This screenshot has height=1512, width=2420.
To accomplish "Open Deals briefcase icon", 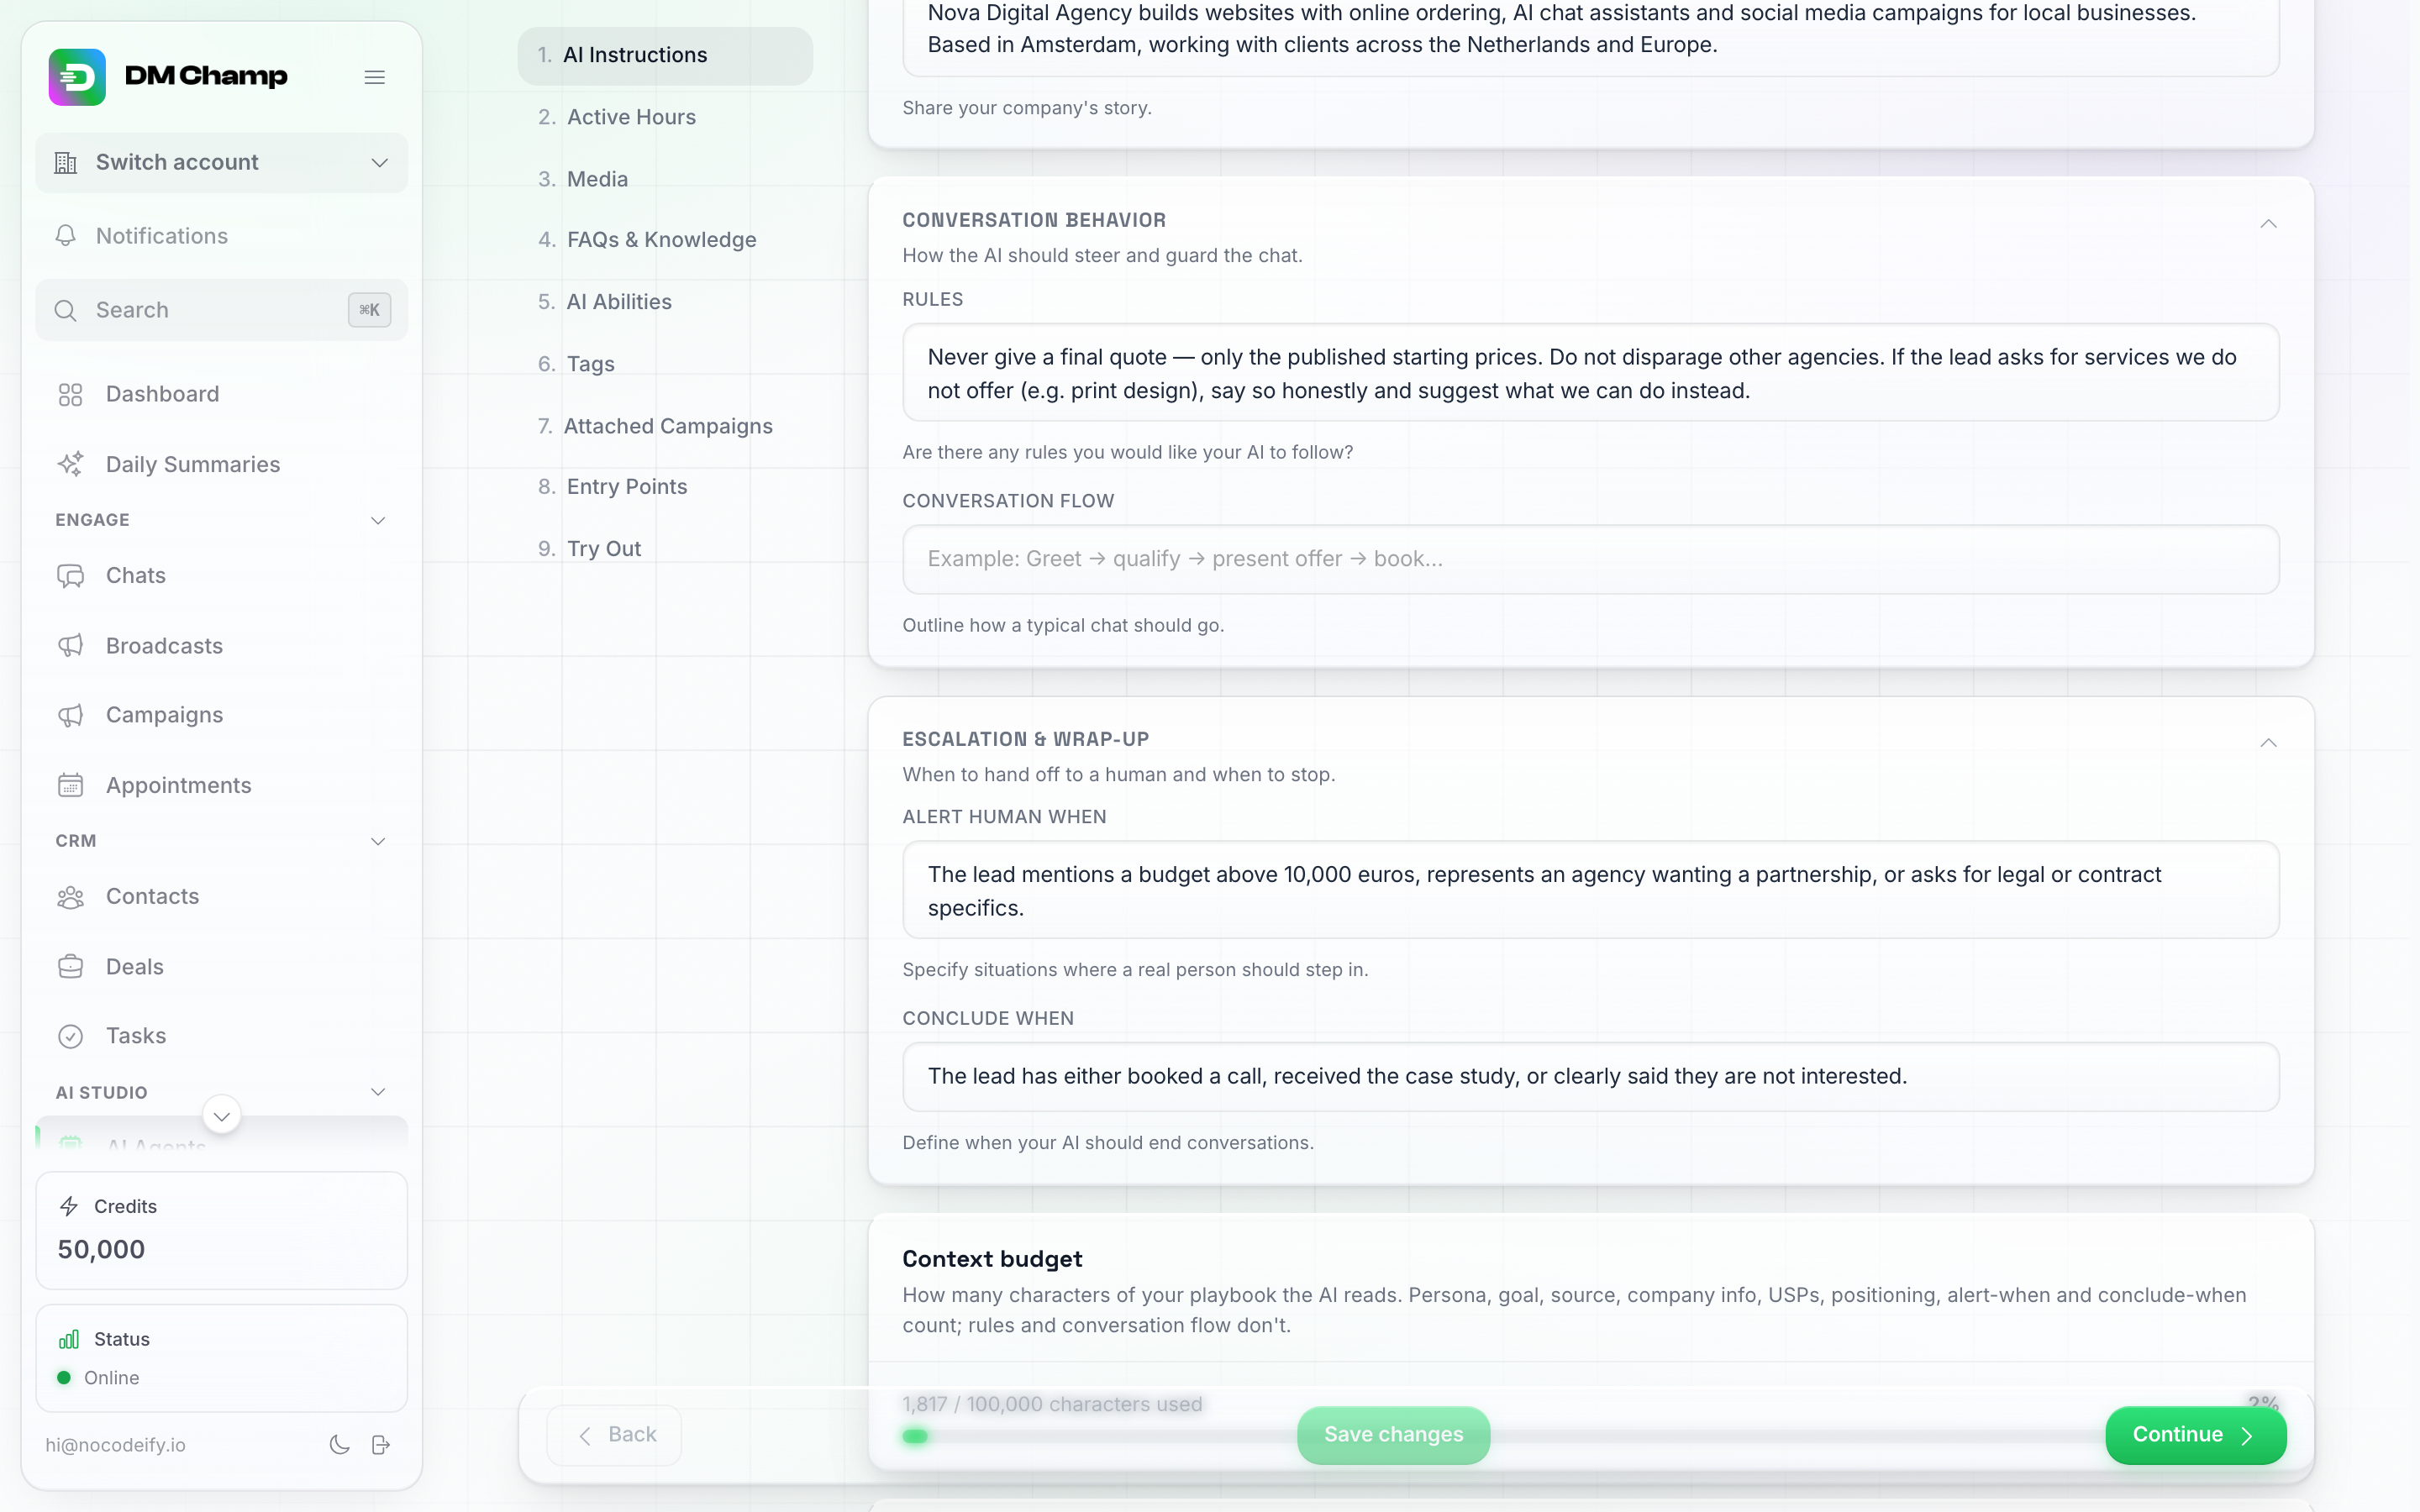I will (70, 967).
